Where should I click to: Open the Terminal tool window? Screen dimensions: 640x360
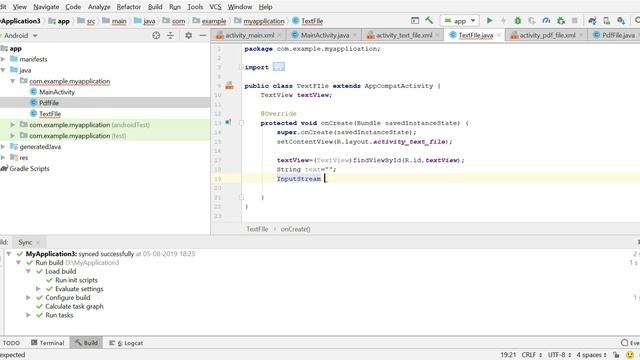(x=48, y=343)
